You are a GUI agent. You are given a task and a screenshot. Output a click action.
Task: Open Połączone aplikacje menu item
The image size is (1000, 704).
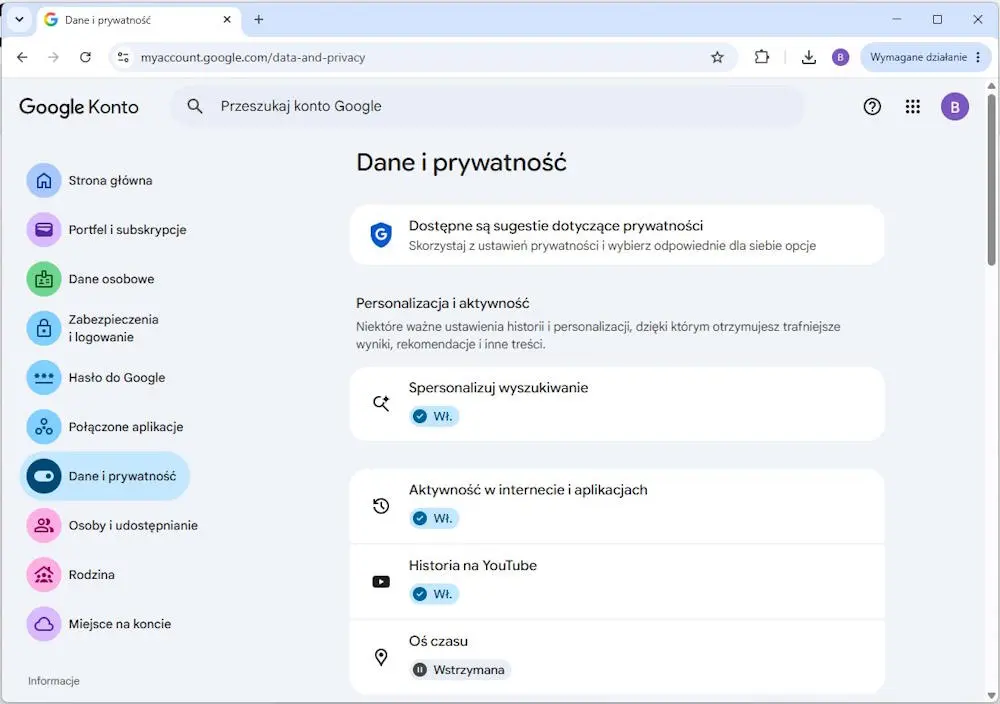tap(106, 427)
